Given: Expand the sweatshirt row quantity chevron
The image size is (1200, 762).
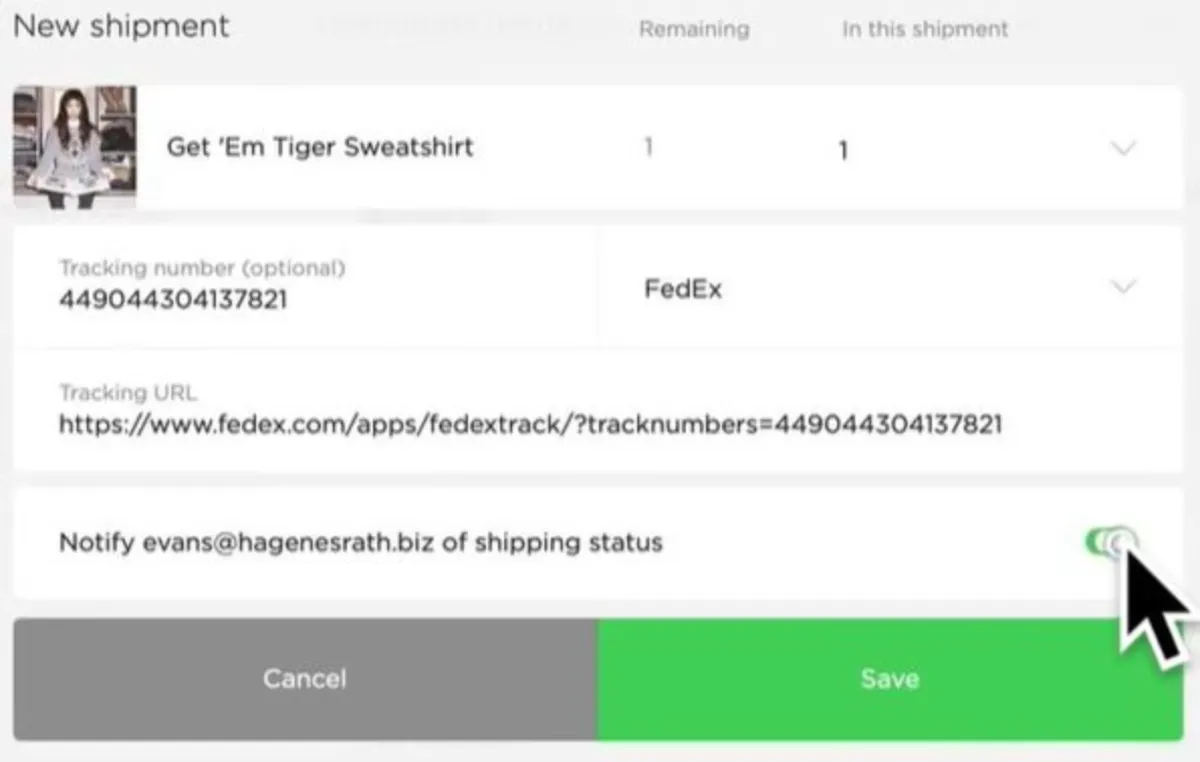Looking at the screenshot, I should coord(1124,149).
